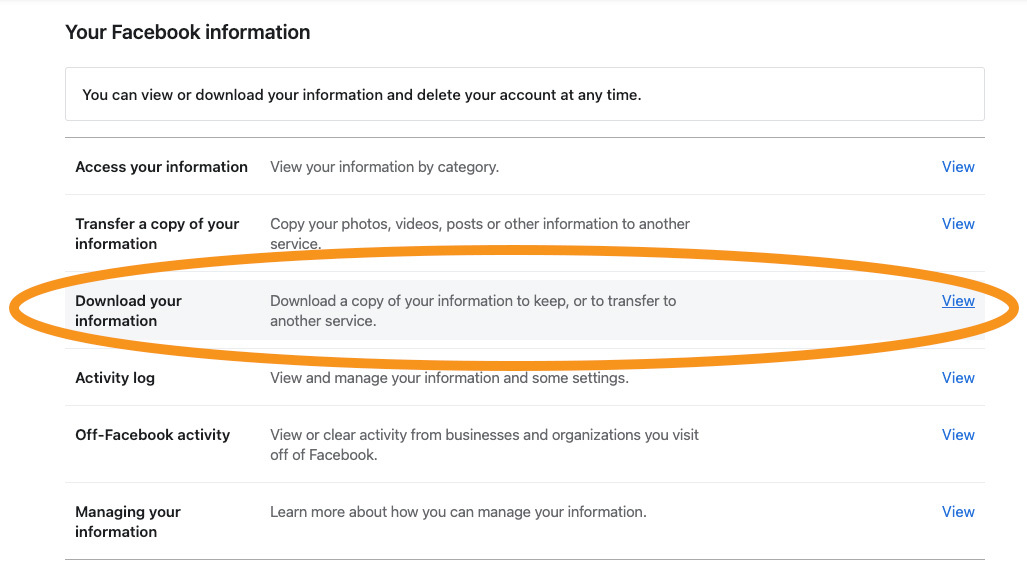
Task: Open View link for Transfer a copy
Action: [957, 224]
